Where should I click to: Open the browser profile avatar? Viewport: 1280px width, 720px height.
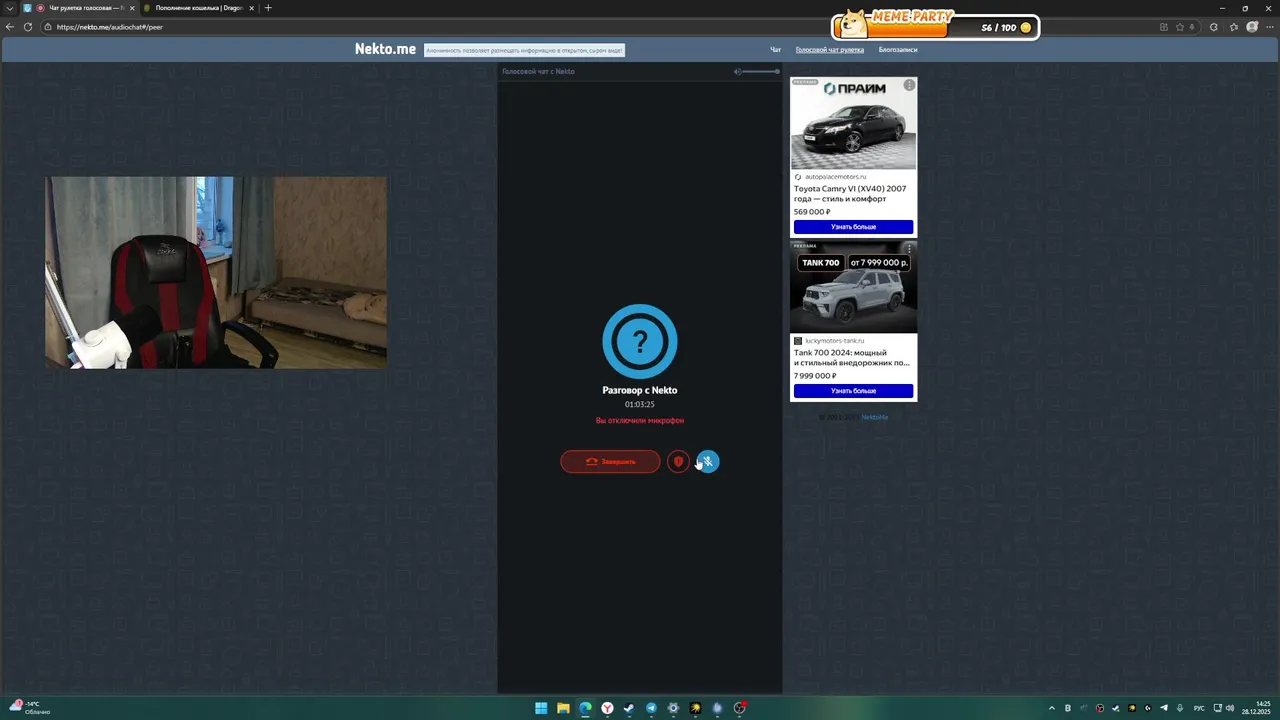pyautogui.click(x=1252, y=27)
